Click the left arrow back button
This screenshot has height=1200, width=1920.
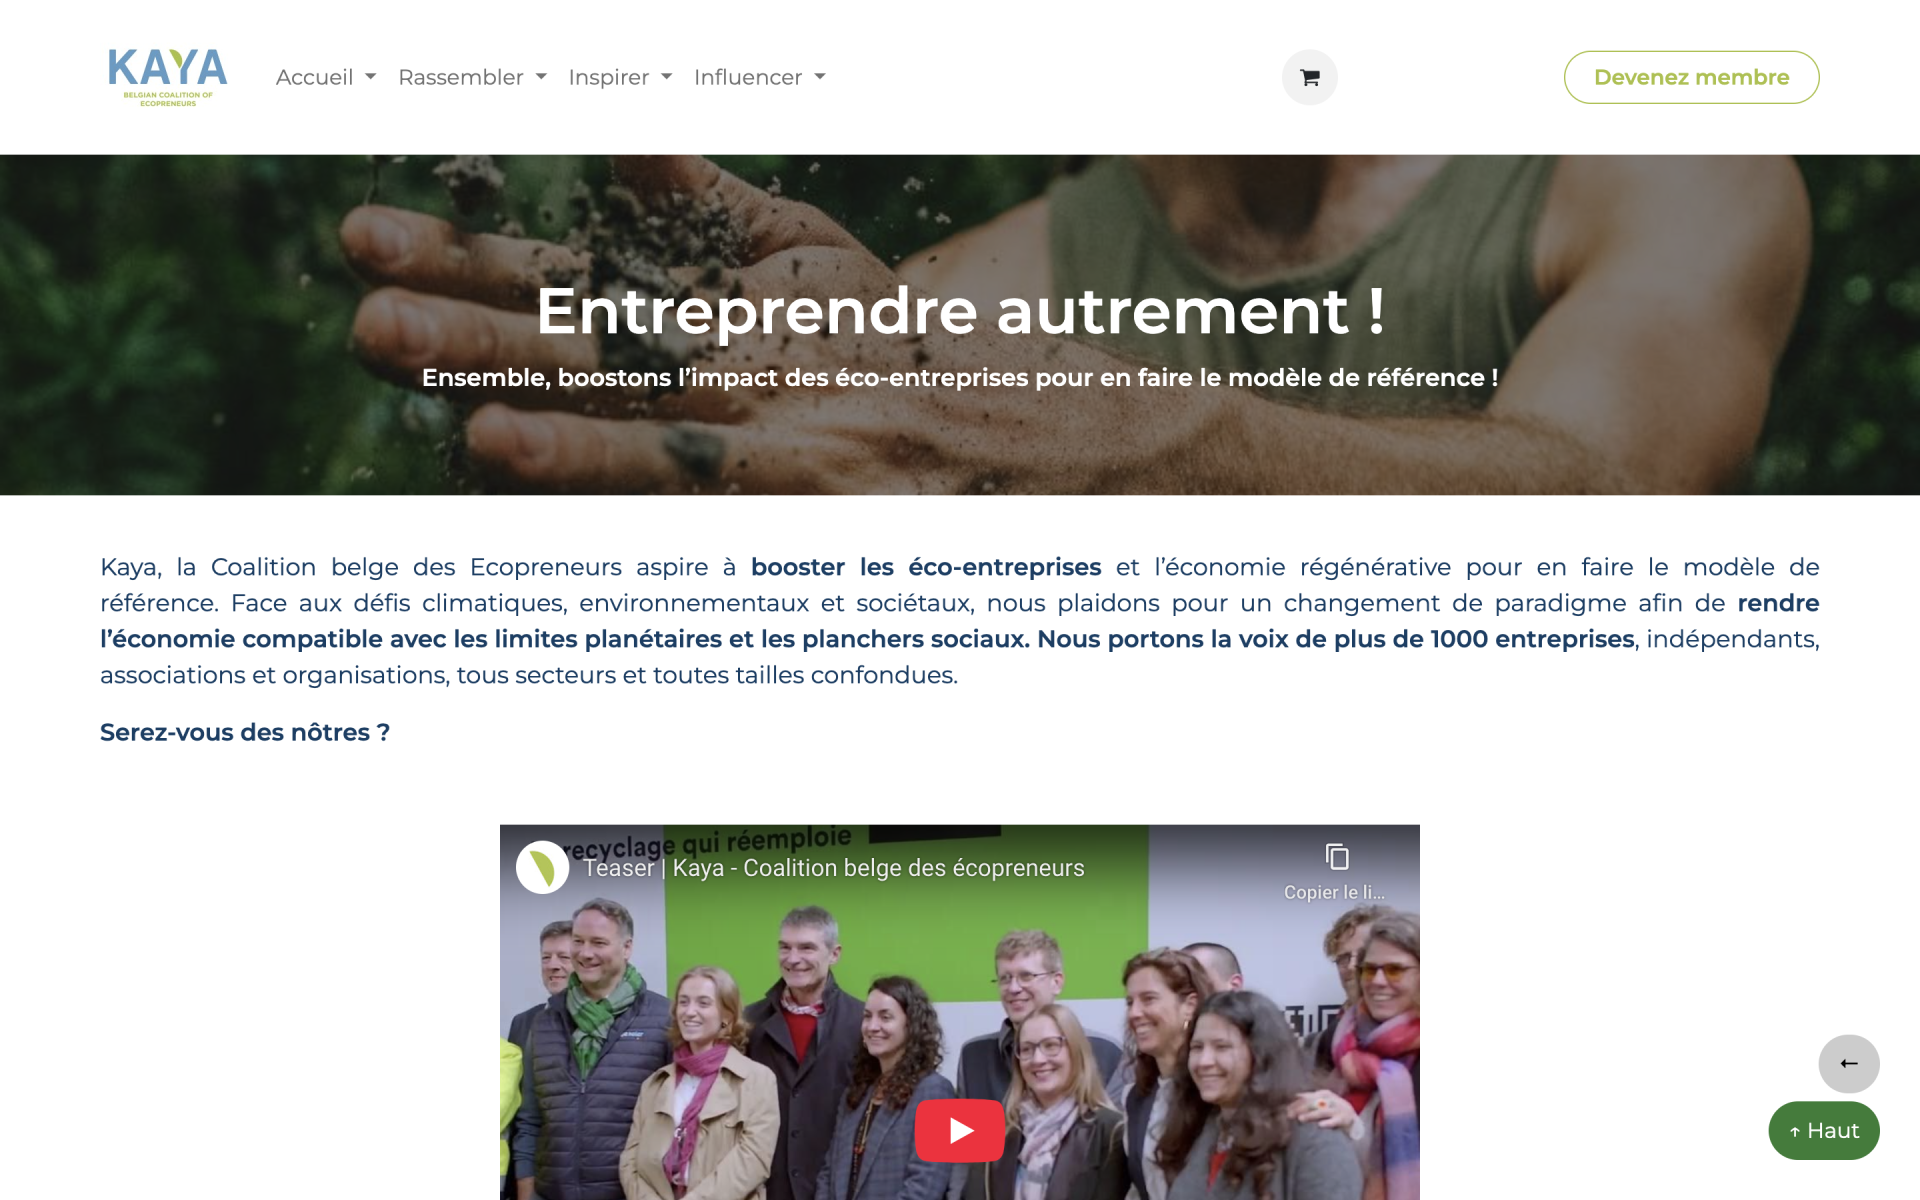pyautogui.click(x=1848, y=1063)
